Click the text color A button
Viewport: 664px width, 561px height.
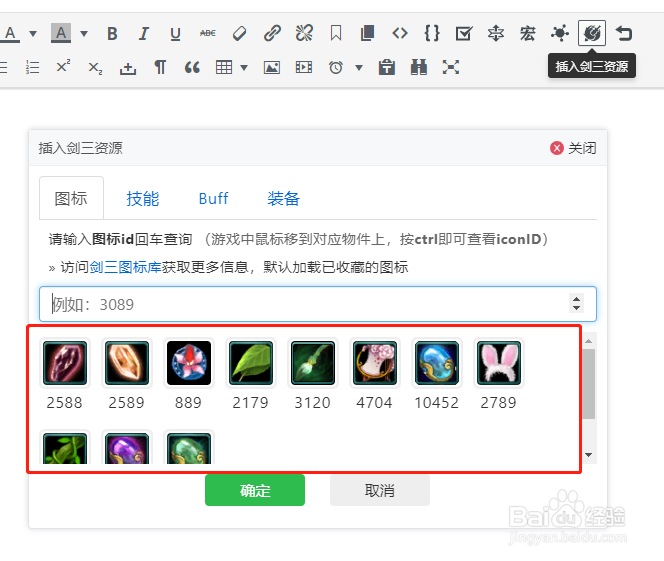10,33
